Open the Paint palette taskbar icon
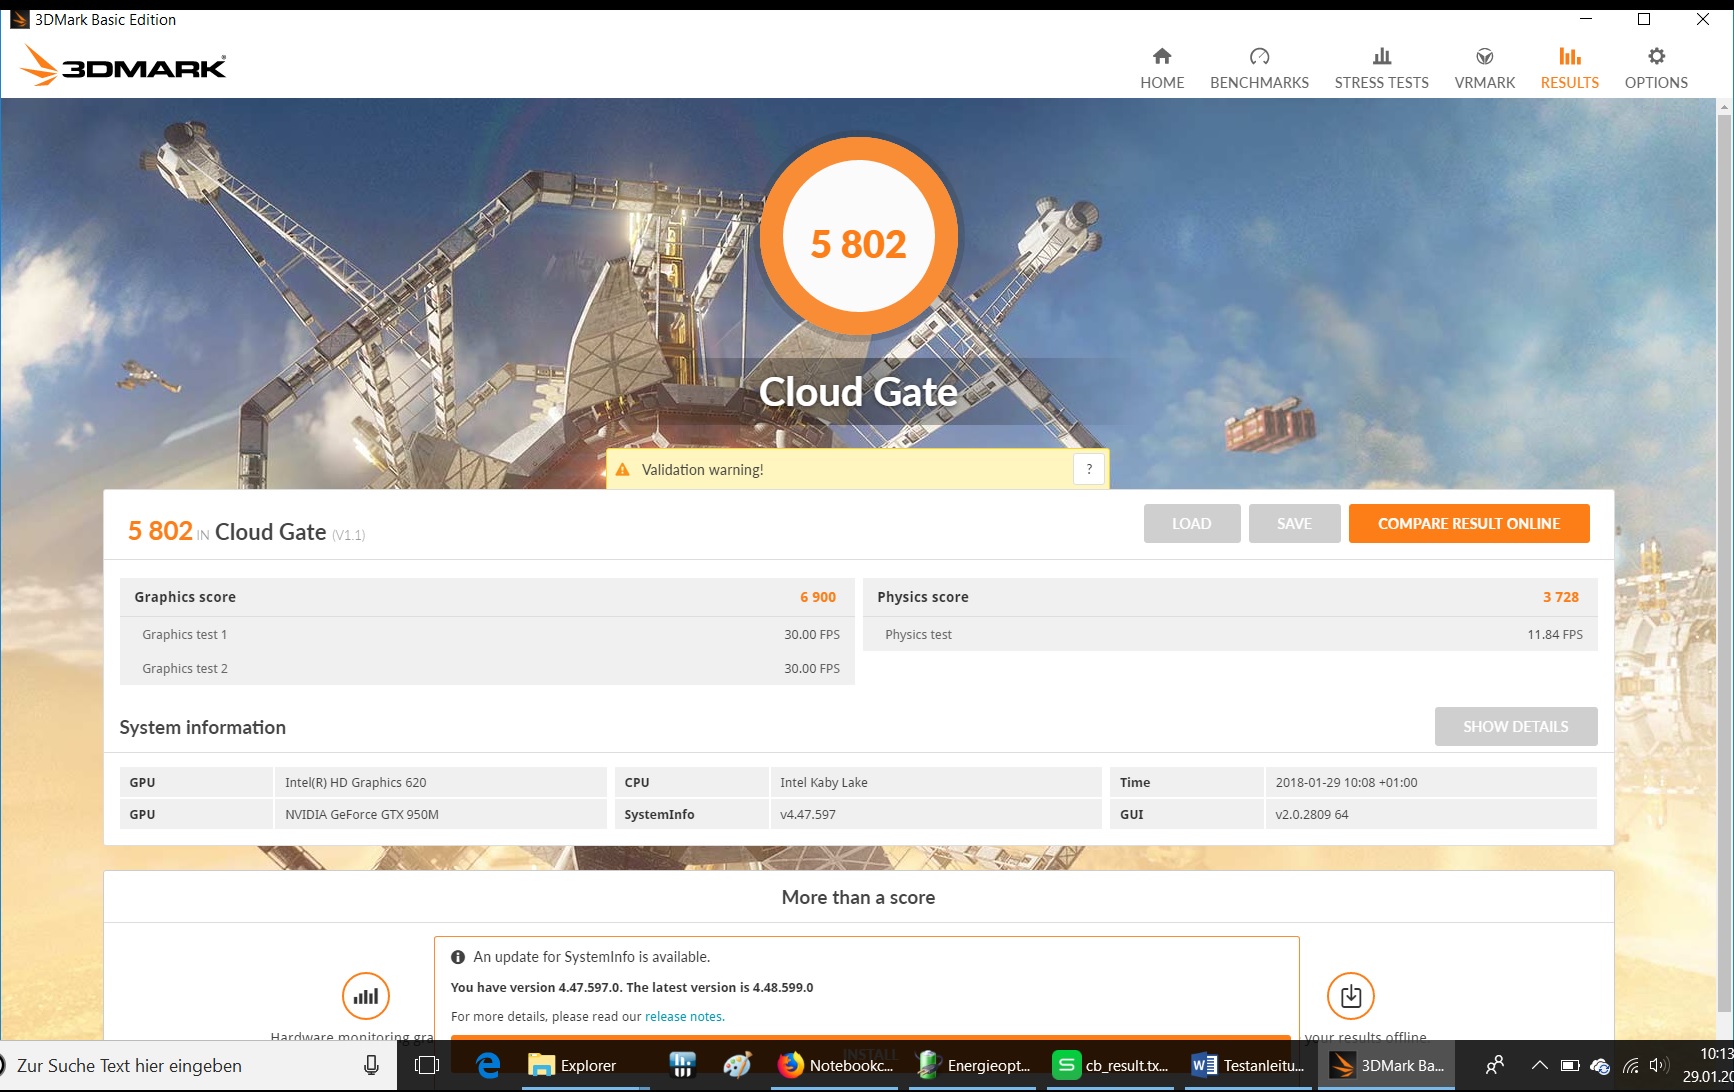This screenshot has height=1092, width=1734. [x=737, y=1066]
